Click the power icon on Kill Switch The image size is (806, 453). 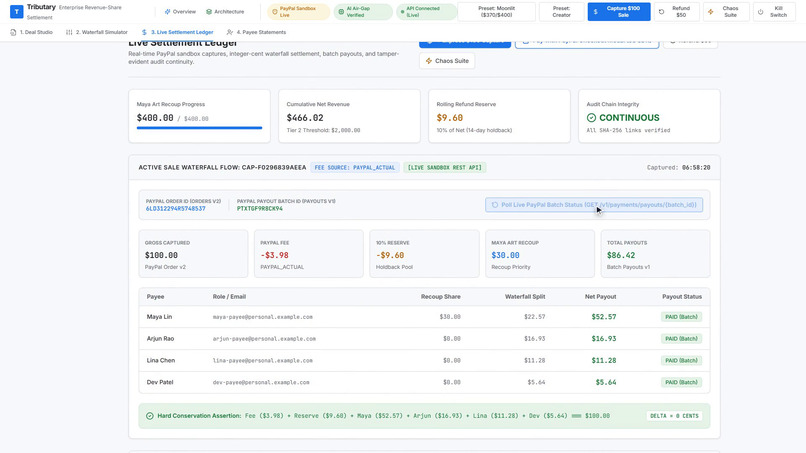click(761, 11)
